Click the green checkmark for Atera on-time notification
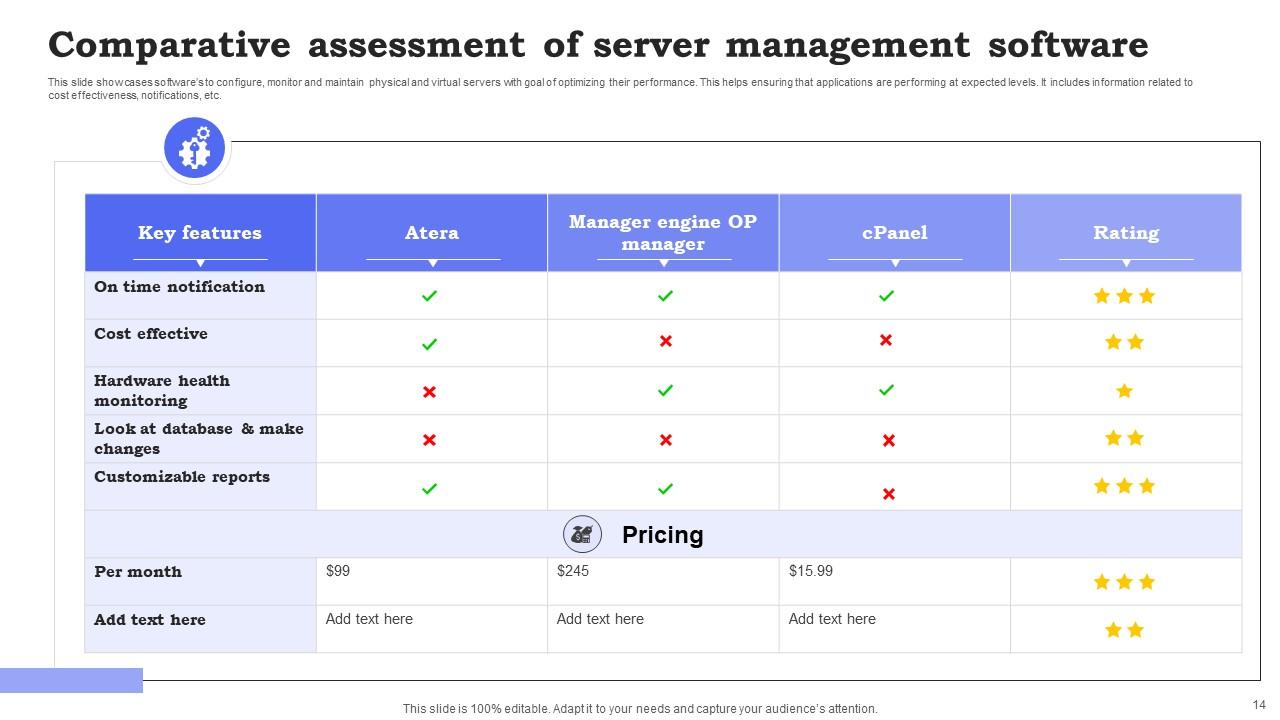This screenshot has height=720, width=1280. click(x=430, y=295)
